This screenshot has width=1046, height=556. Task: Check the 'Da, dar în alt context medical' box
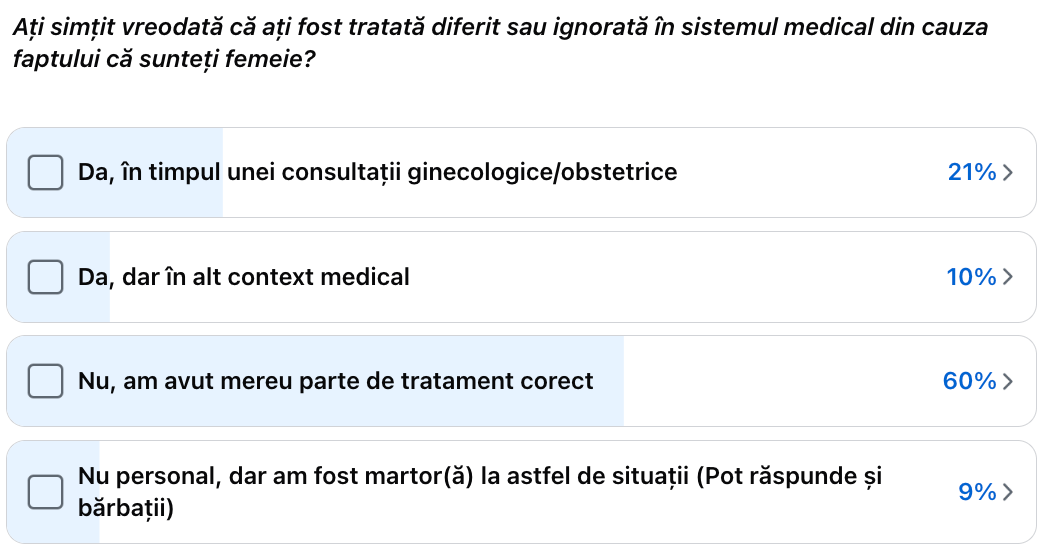(x=45, y=277)
